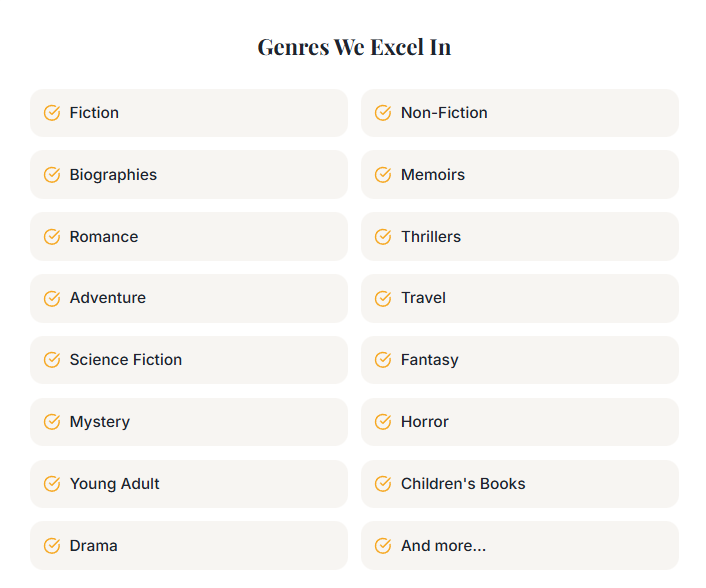Click the check icon next to Children's Books
Image resolution: width=706 pixels, height=588 pixels.
383,484
